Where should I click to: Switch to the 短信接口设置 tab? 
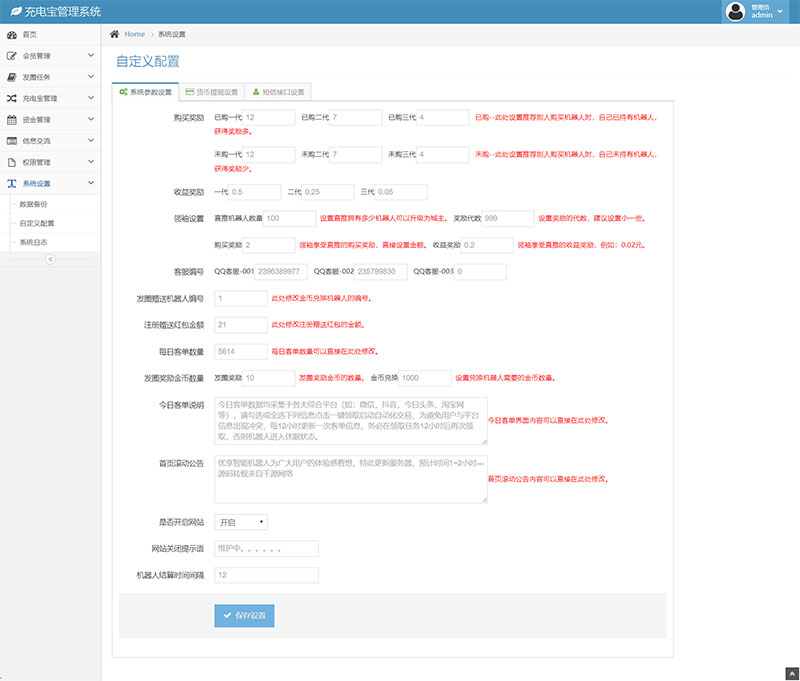click(278, 92)
